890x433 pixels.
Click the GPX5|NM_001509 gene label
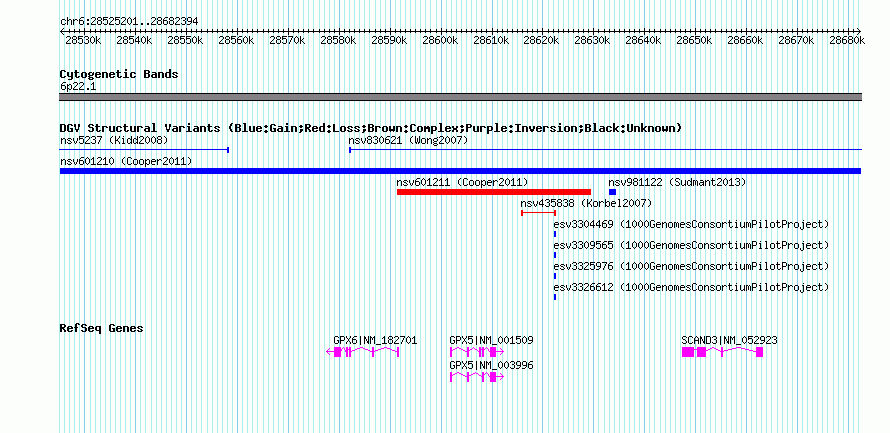[491, 340]
